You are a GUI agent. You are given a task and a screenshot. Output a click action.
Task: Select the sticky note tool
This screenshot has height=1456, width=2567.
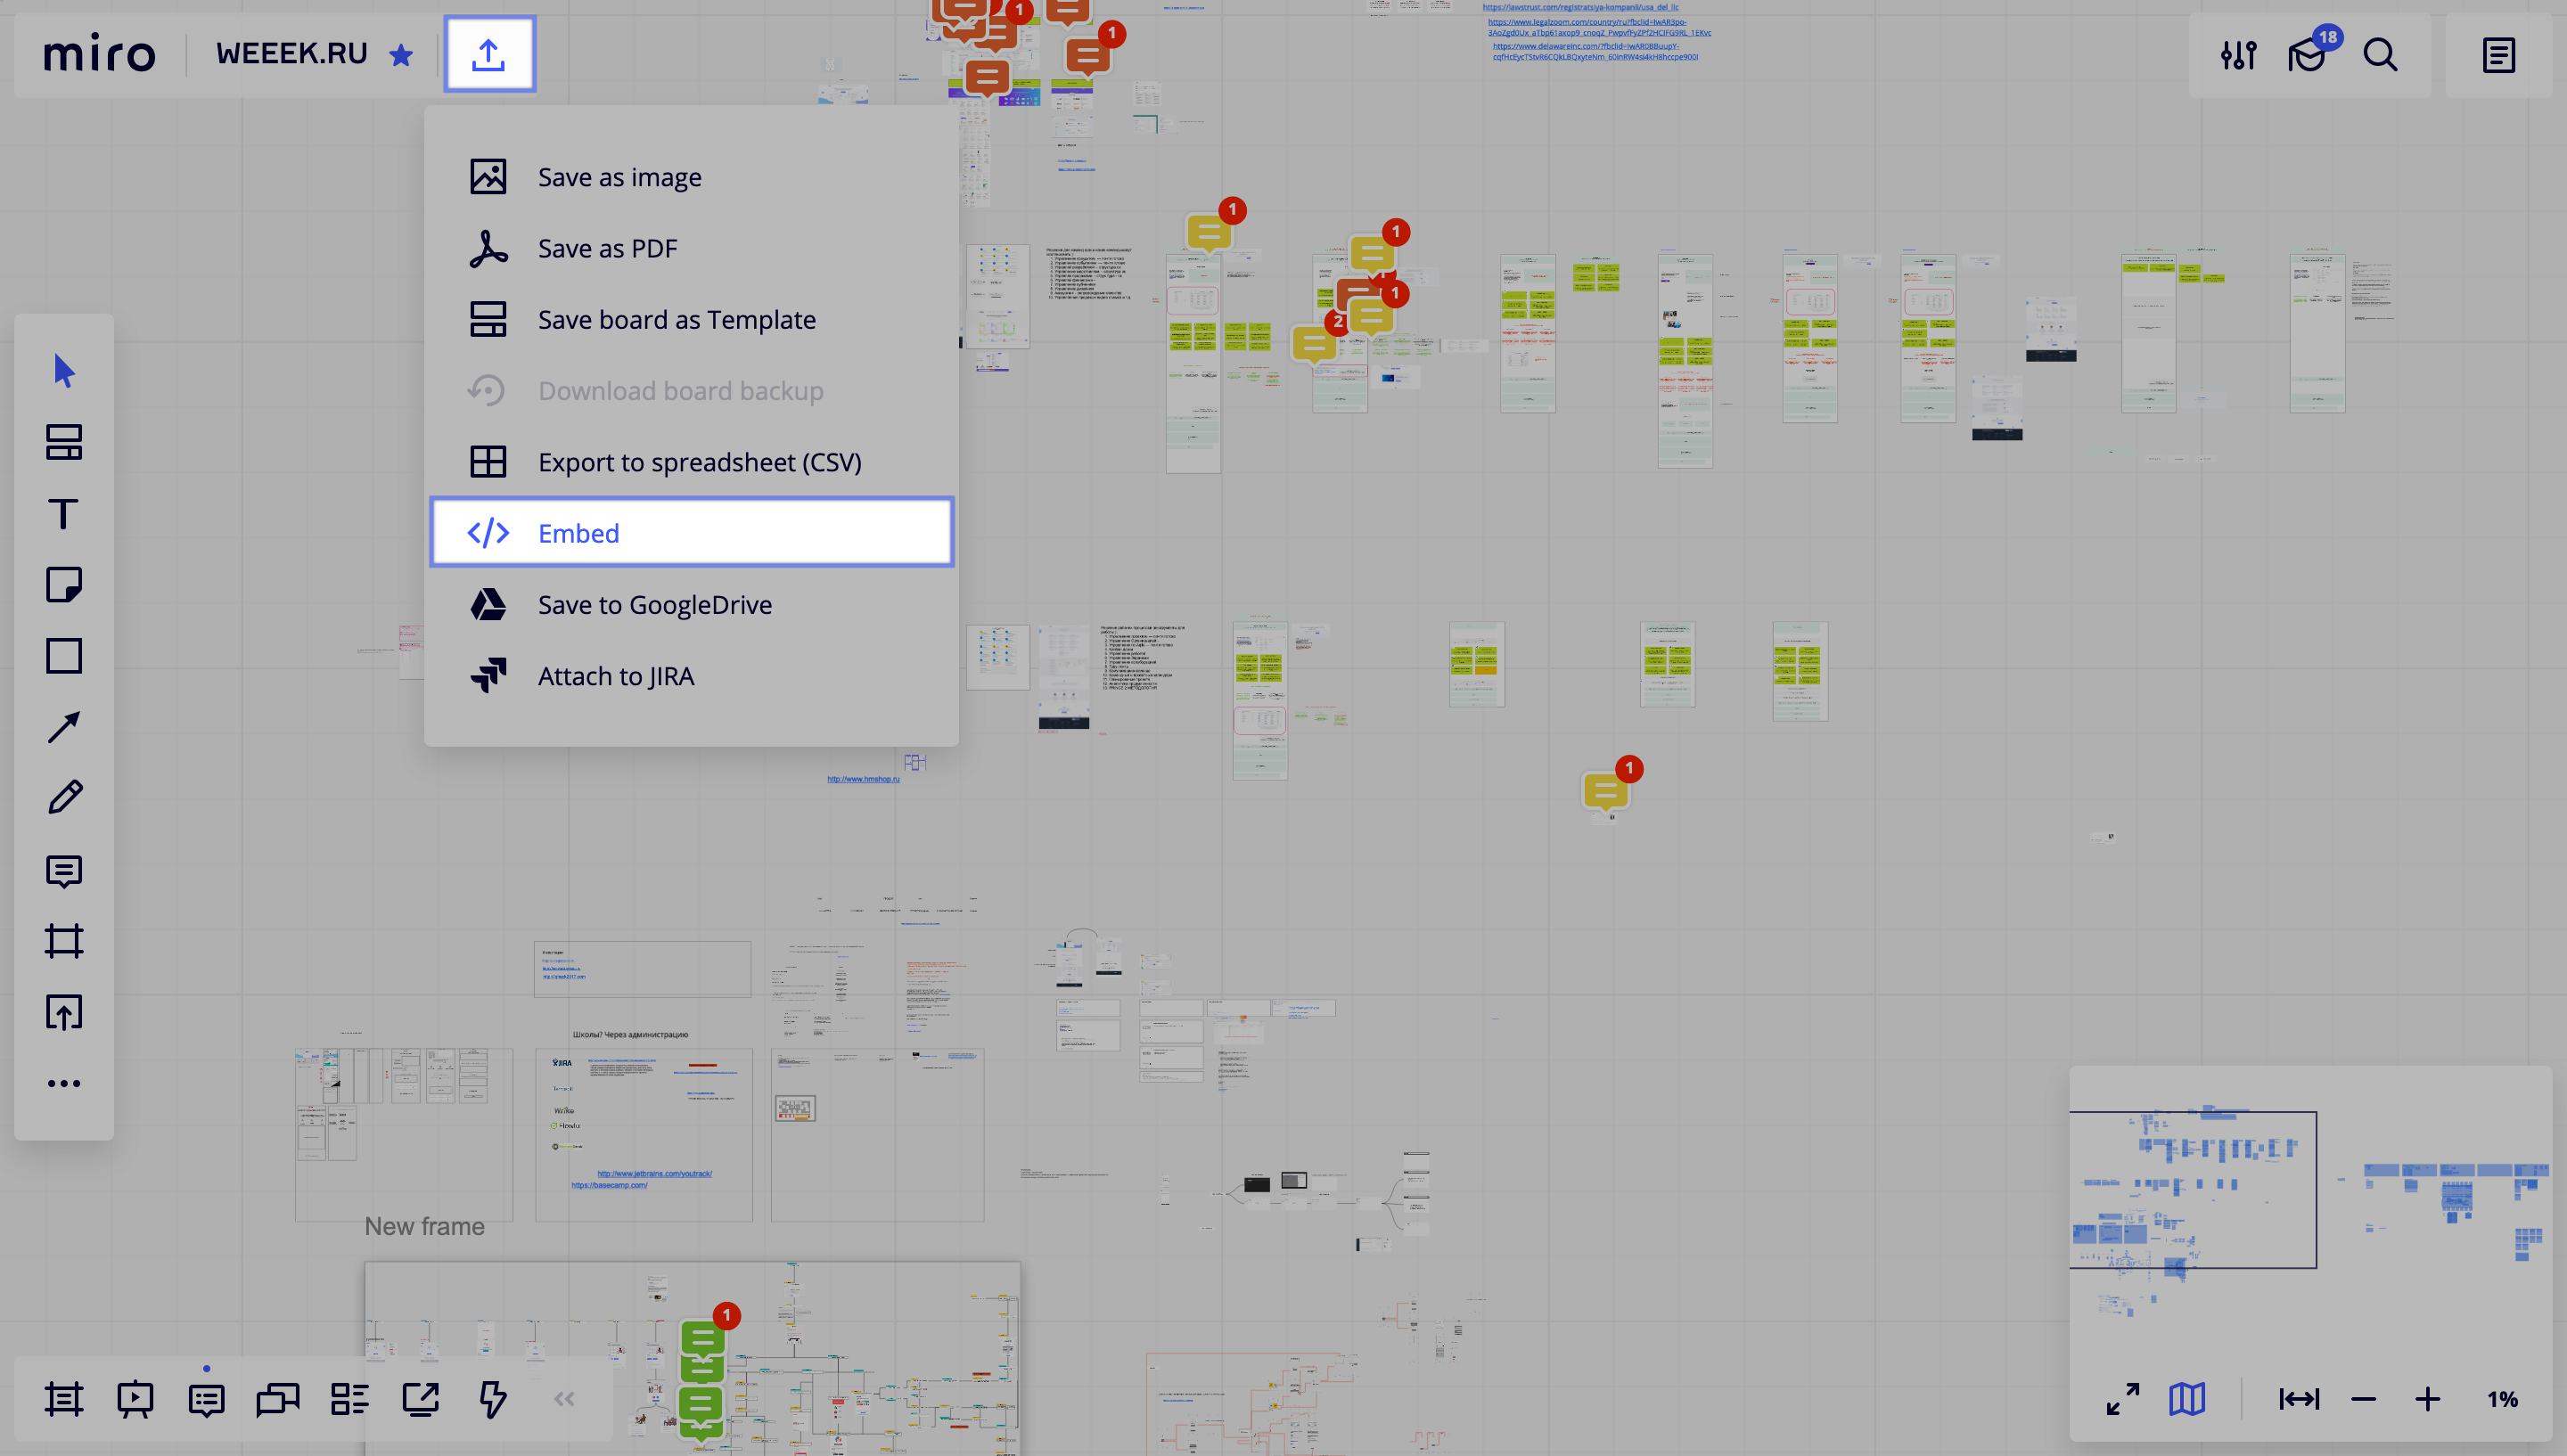pyautogui.click(x=65, y=585)
